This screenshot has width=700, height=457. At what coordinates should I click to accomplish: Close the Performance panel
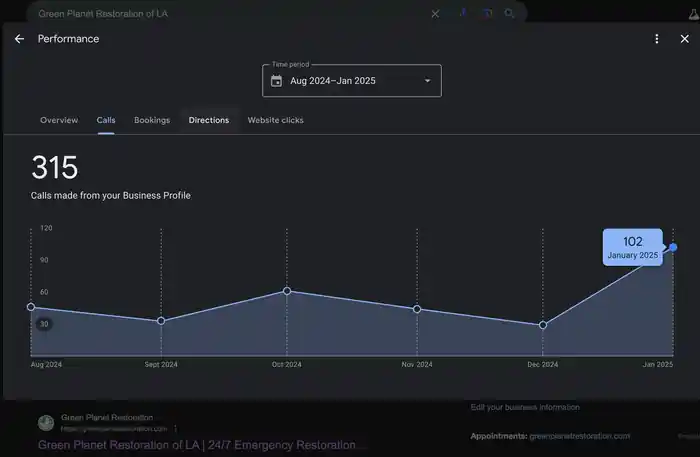[x=684, y=39]
